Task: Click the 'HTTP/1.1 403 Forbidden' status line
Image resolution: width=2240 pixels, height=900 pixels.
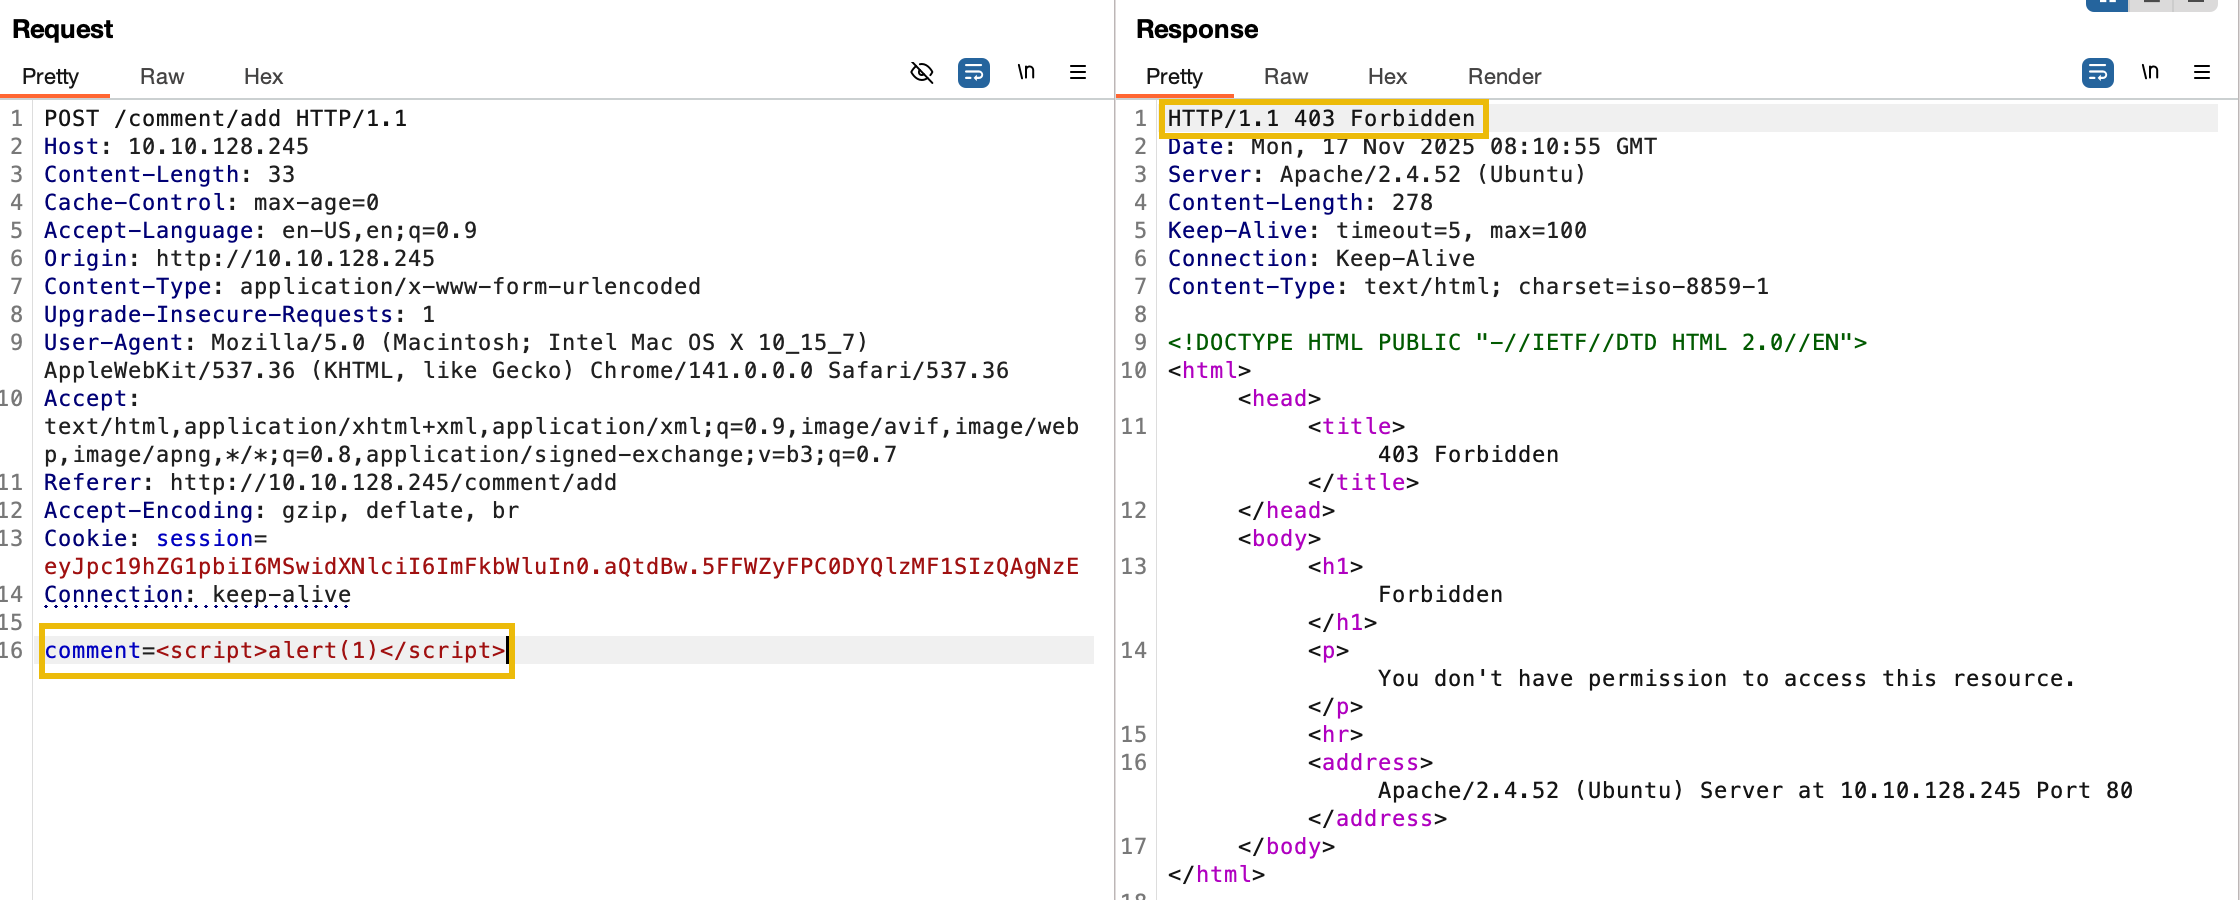Action: [1321, 118]
